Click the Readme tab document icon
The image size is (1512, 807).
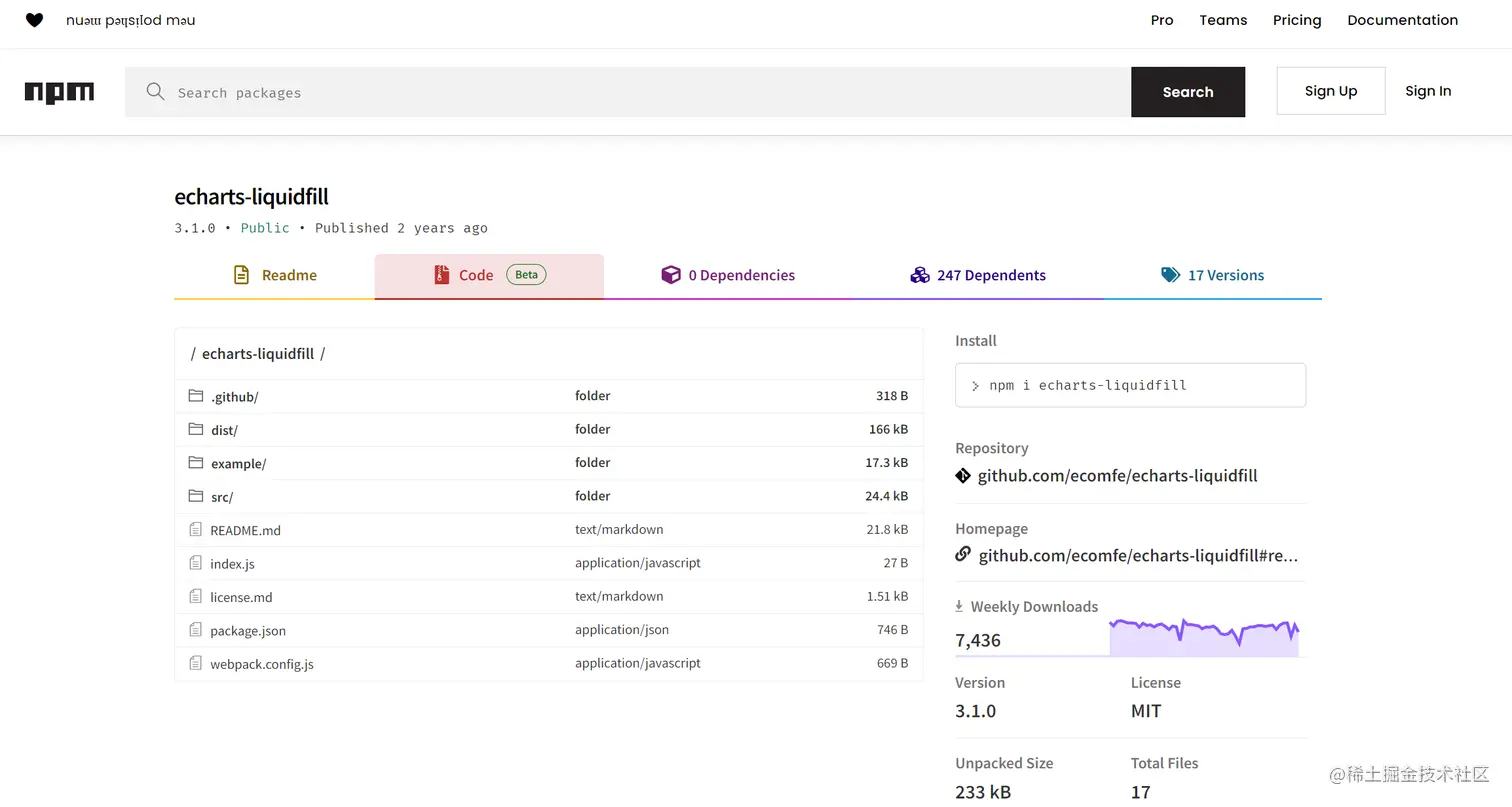click(241, 275)
